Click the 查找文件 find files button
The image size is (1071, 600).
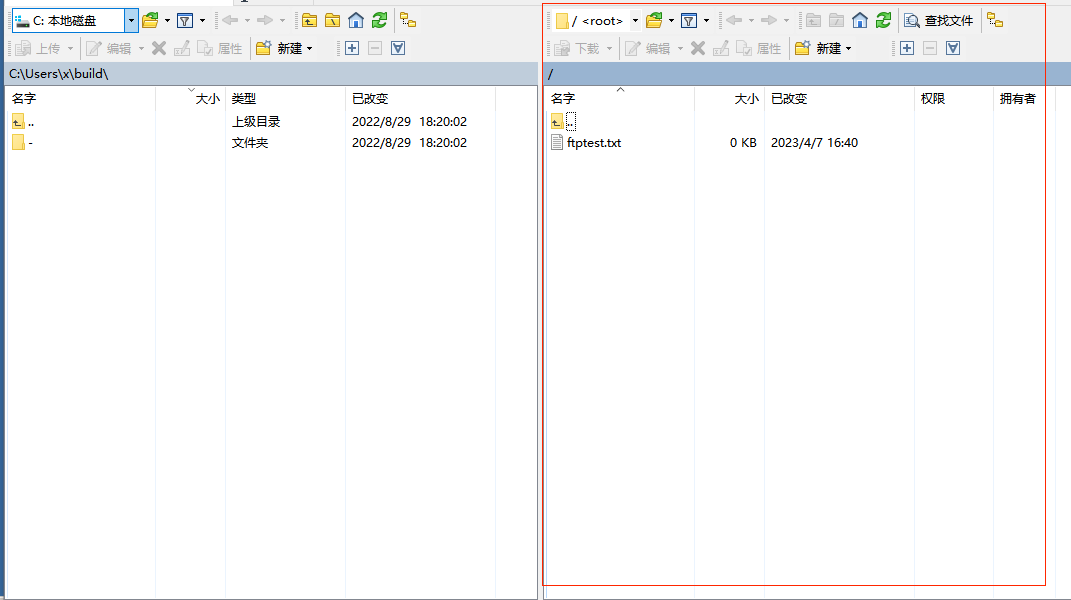click(939, 20)
